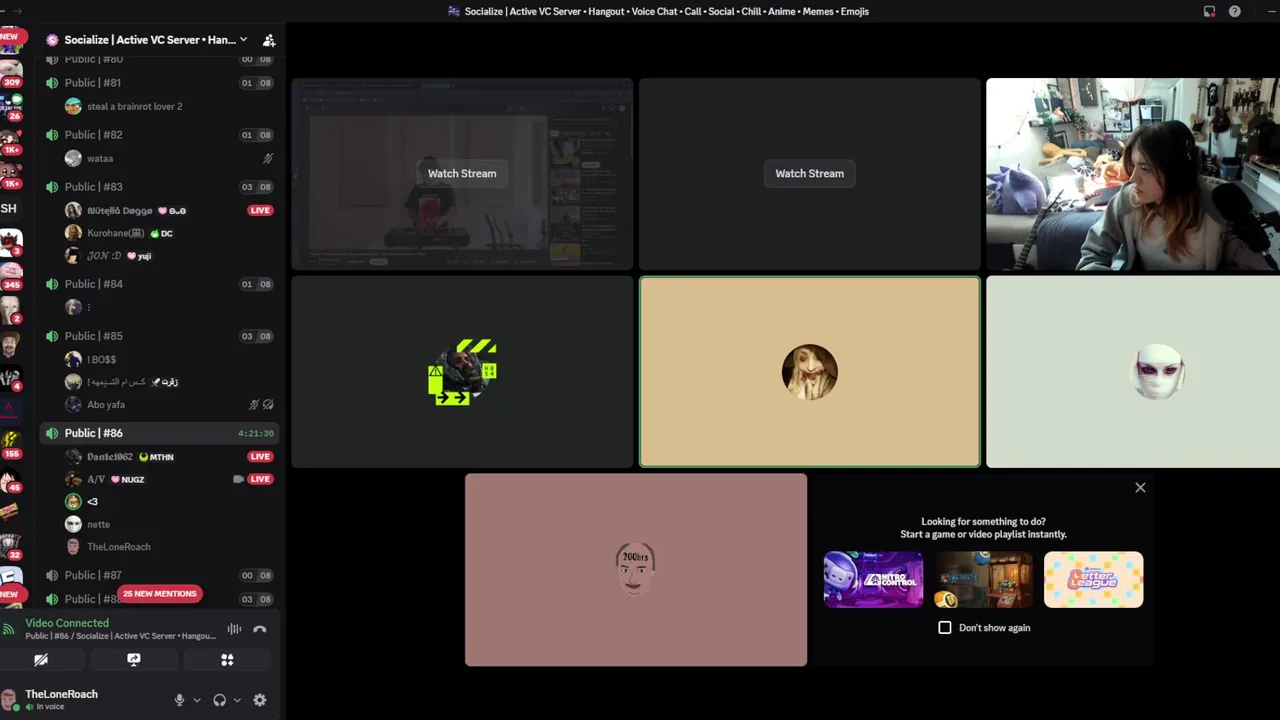Disconnect from voice with the hang-up icon
Screen dimensions: 1280x720
(x=260, y=629)
